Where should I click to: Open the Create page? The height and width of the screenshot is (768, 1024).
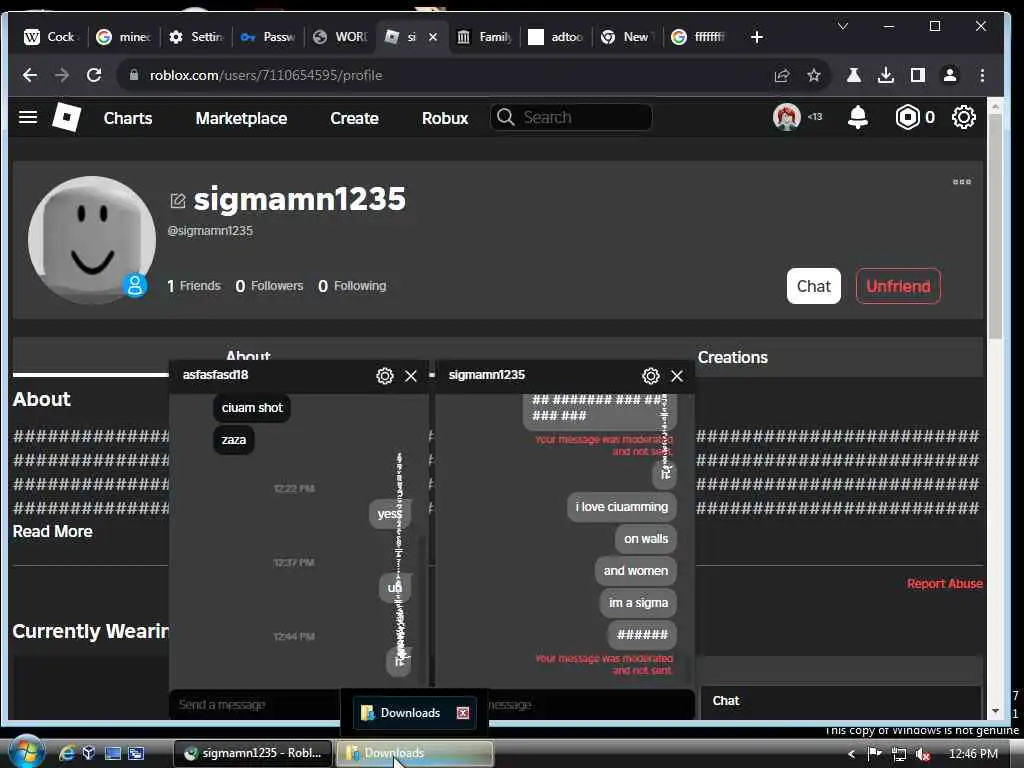pos(354,118)
